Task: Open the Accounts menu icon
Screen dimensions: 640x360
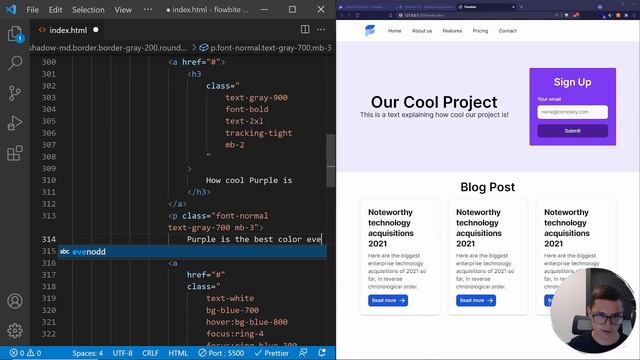Action: tap(15, 301)
